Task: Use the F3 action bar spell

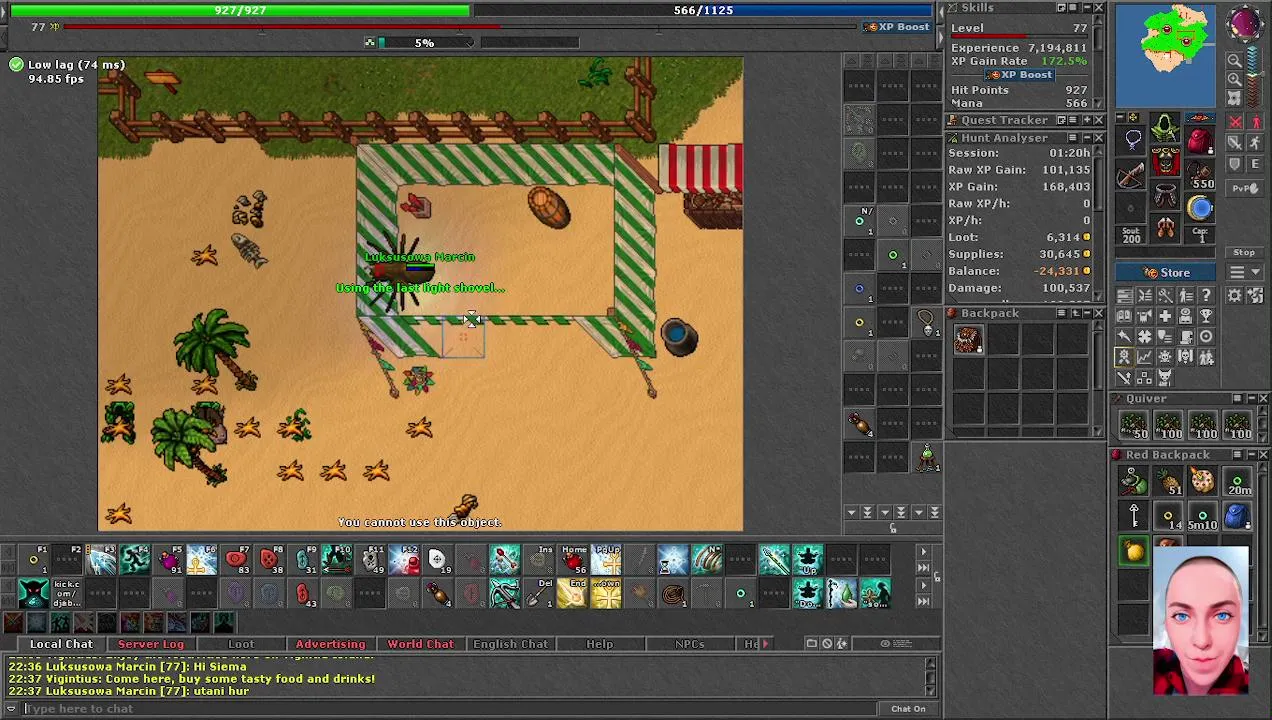Action: pyautogui.click(x=101, y=559)
